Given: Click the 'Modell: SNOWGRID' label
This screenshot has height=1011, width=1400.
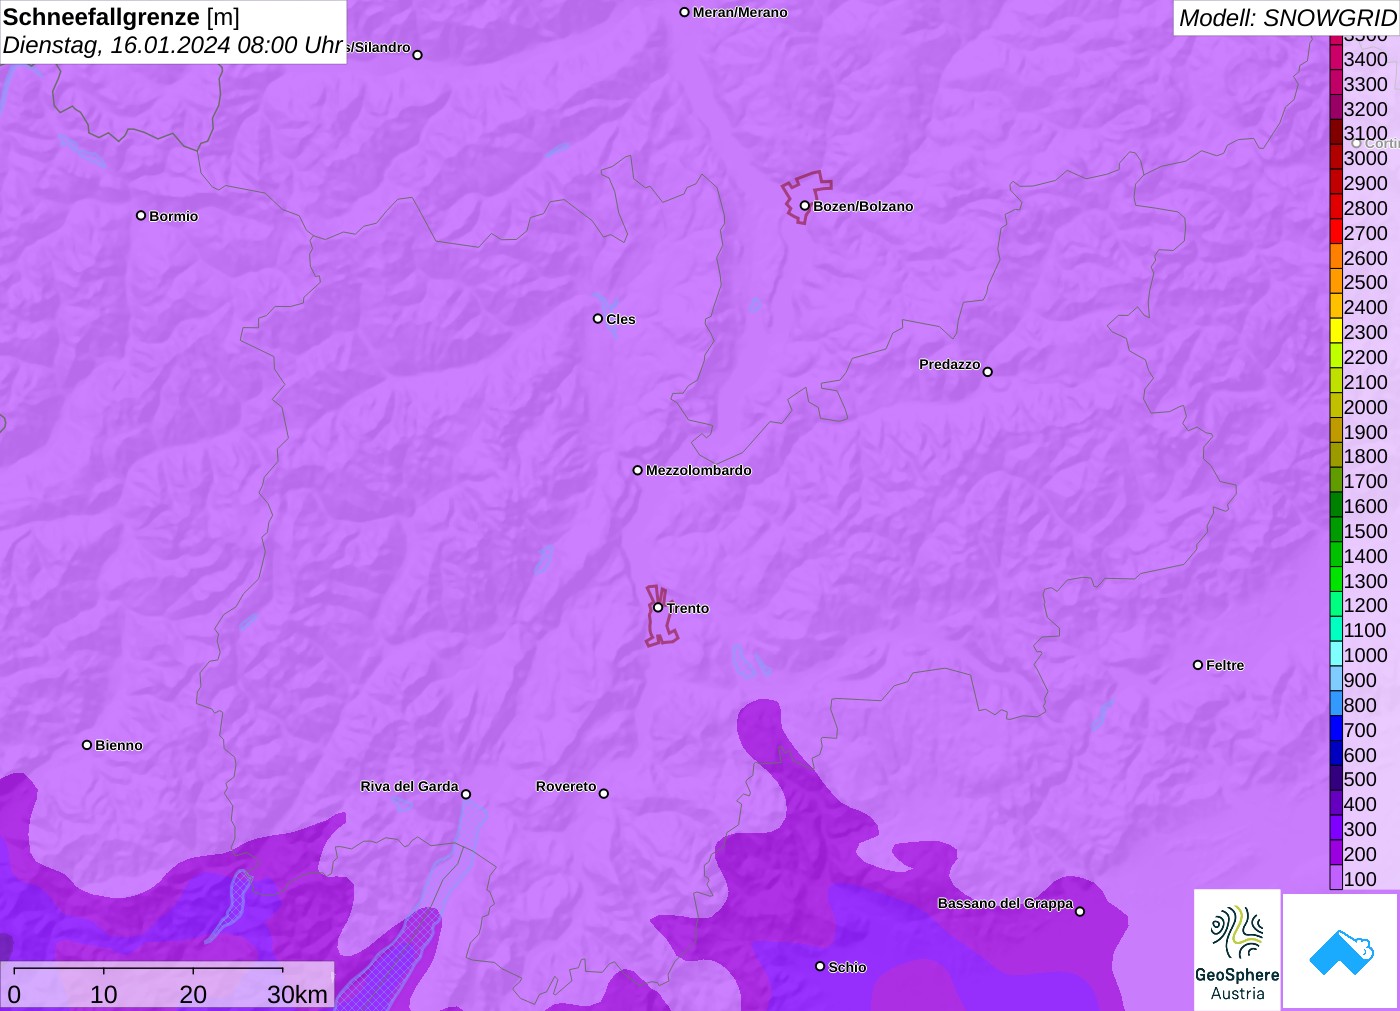Looking at the screenshot, I should (x=1287, y=18).
